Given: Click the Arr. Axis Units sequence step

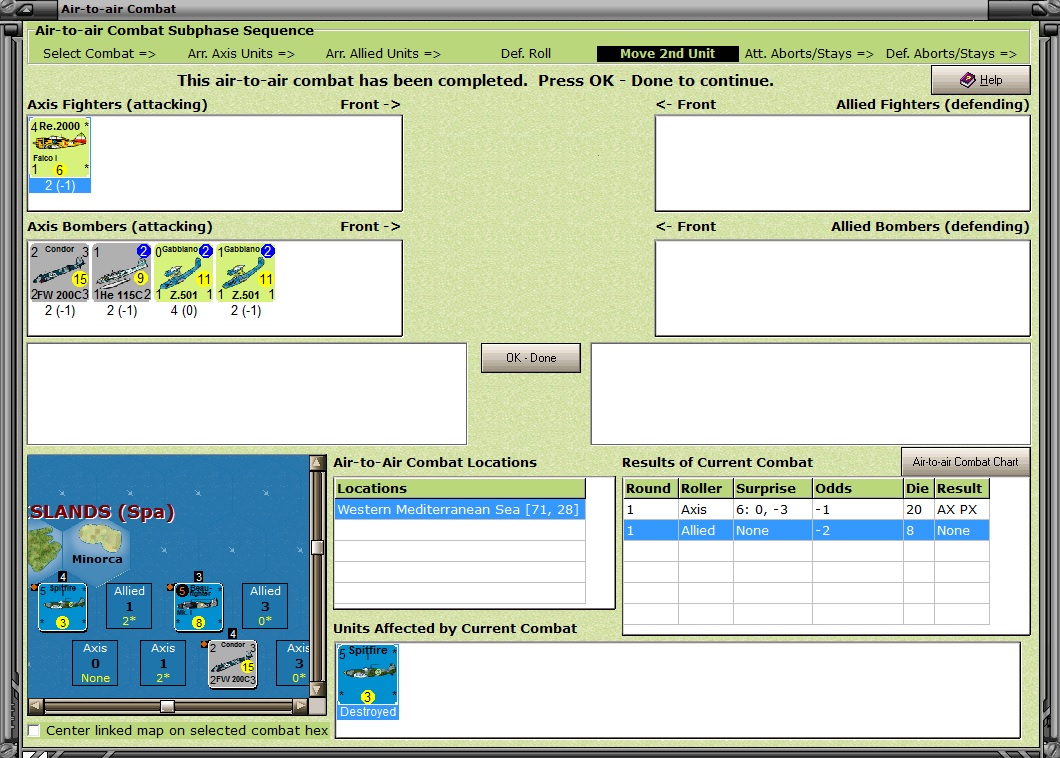Looking at the screenshot, I should (x=241, y=53).
